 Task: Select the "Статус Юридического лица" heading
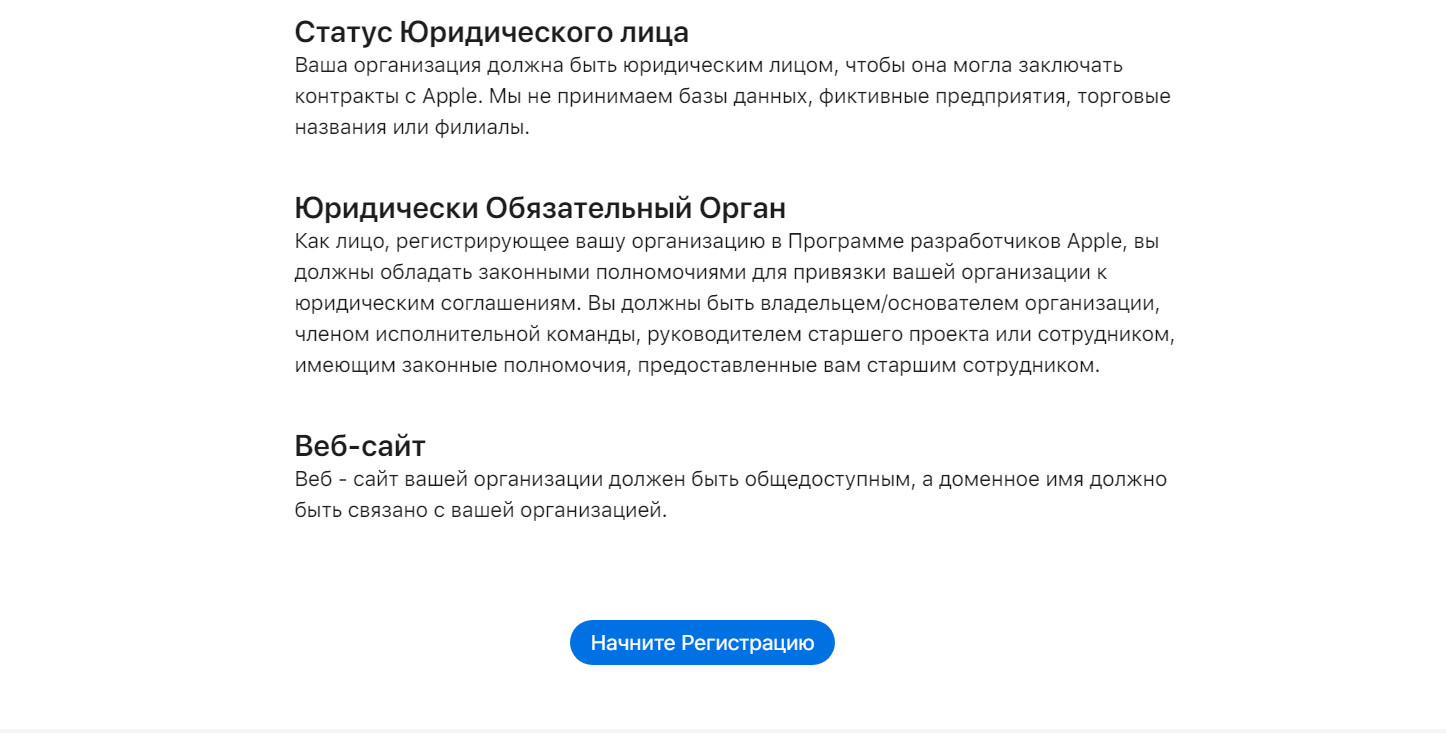click(x=492, y=32)
